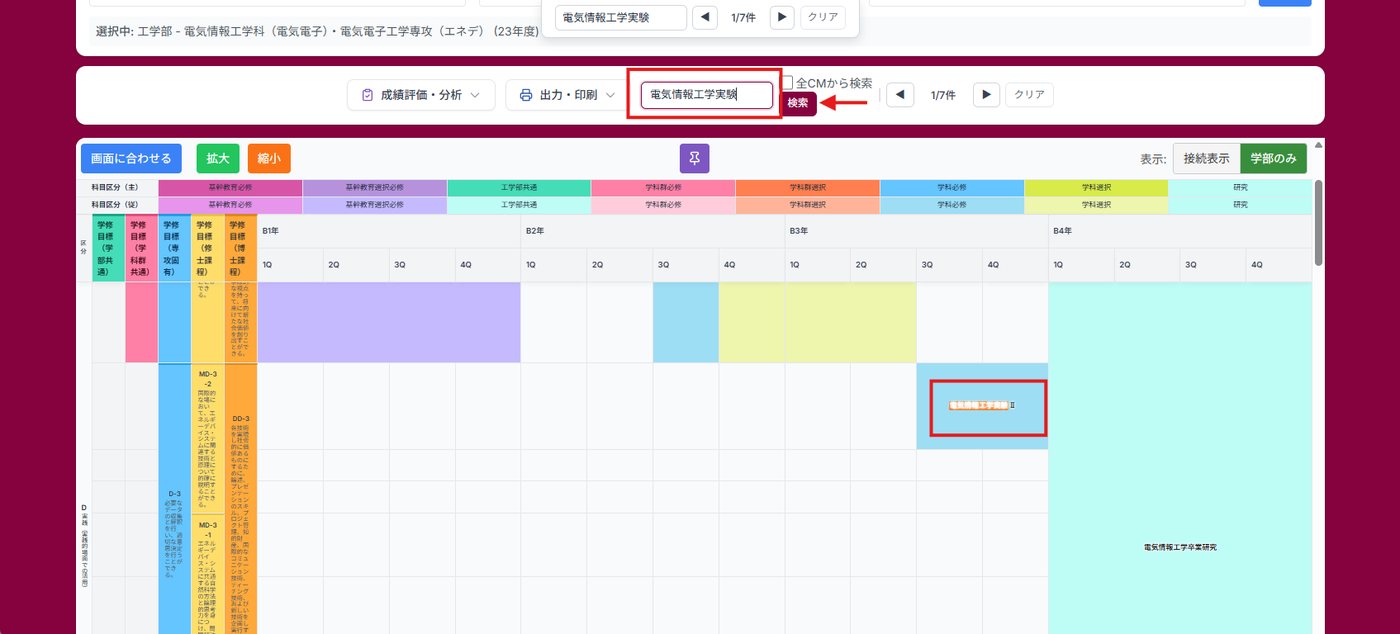Click the MD-3-2 learning goal cell

[207, 438]
